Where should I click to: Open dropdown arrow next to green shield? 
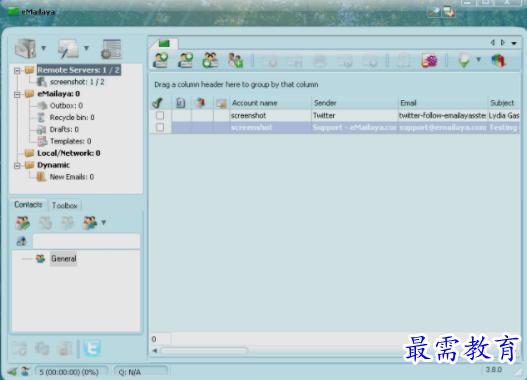[x=478, y=60]
